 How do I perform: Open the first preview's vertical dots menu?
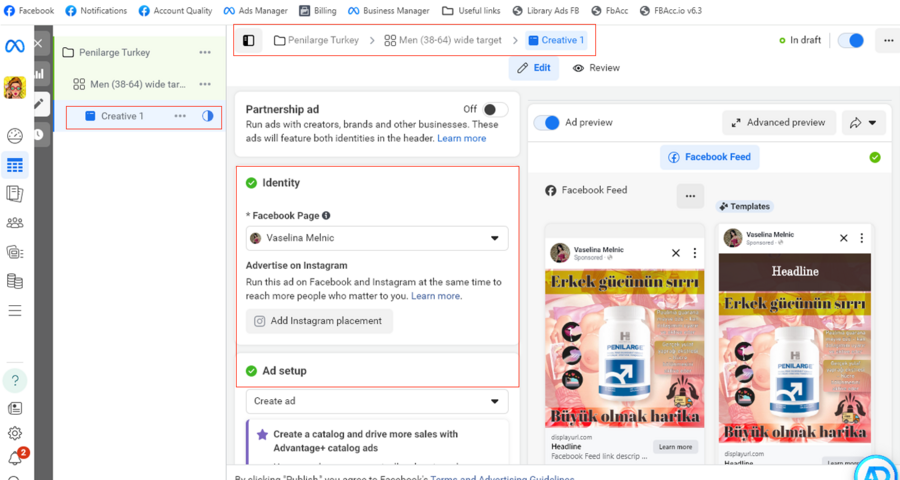(x=695, y=253)
